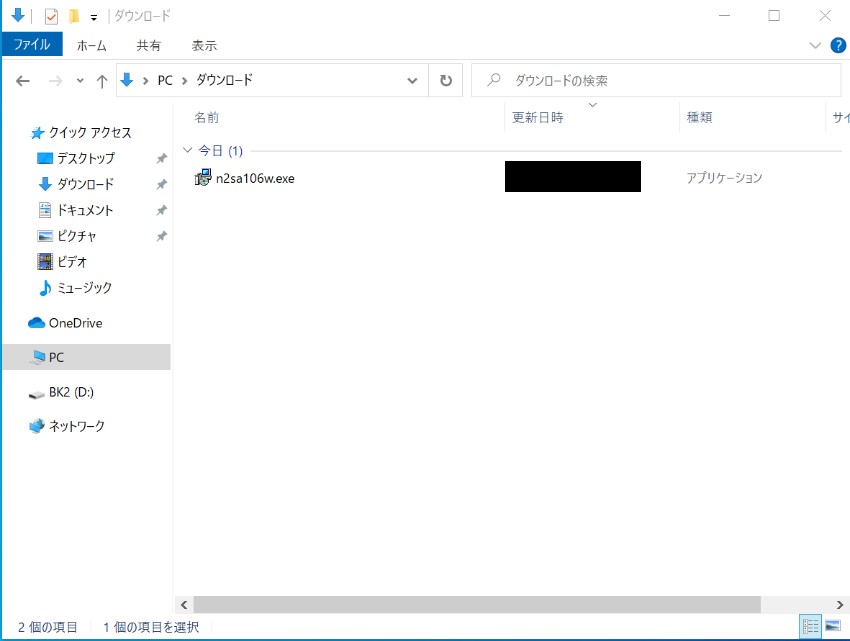The height and width of the screenshot is (641, 850).
Task: Click the Refresh button in the address bar
Action: coord(445,80)
